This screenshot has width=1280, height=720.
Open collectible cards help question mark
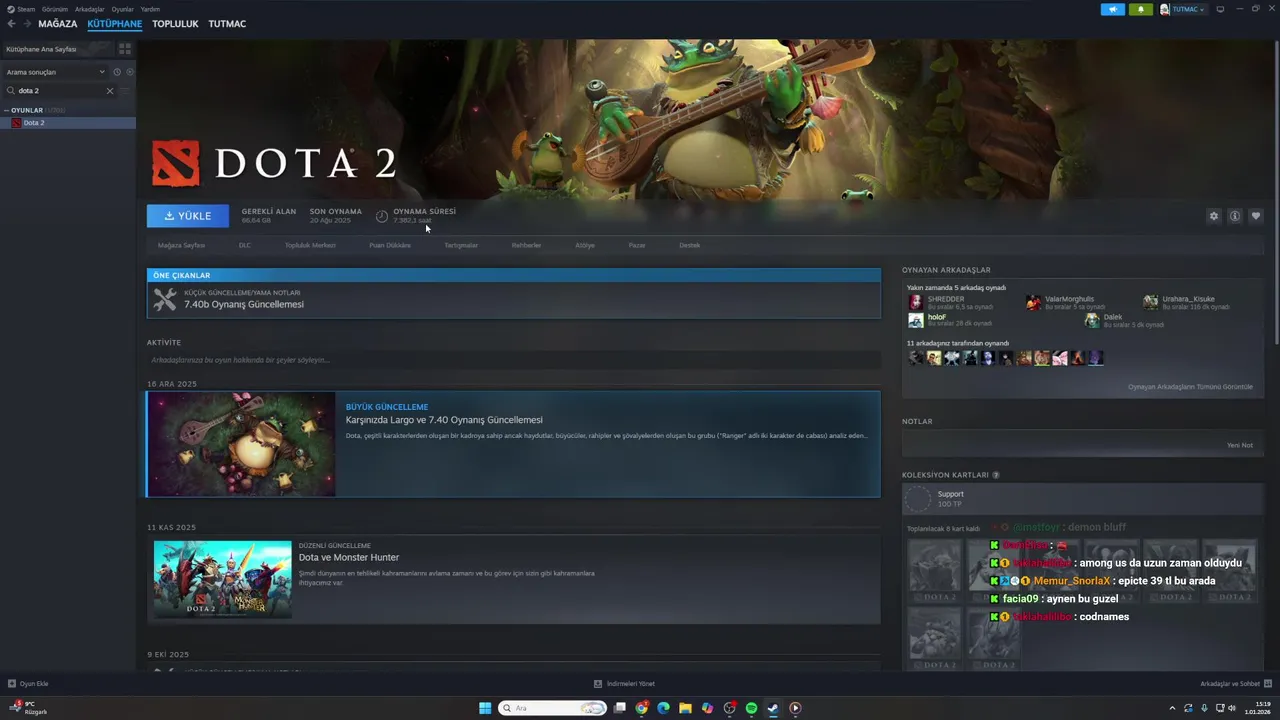pos(996,475)
